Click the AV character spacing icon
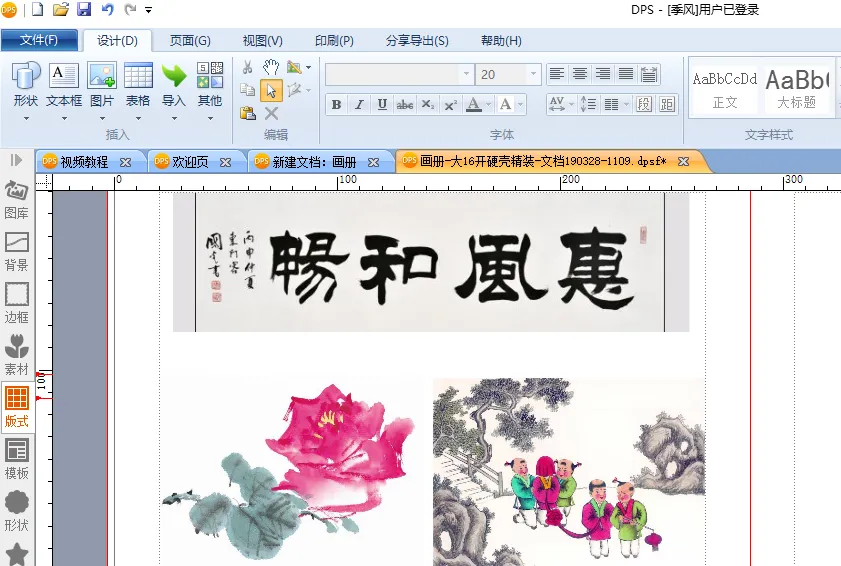Viewport: 841px width, 566px height. 557,104
